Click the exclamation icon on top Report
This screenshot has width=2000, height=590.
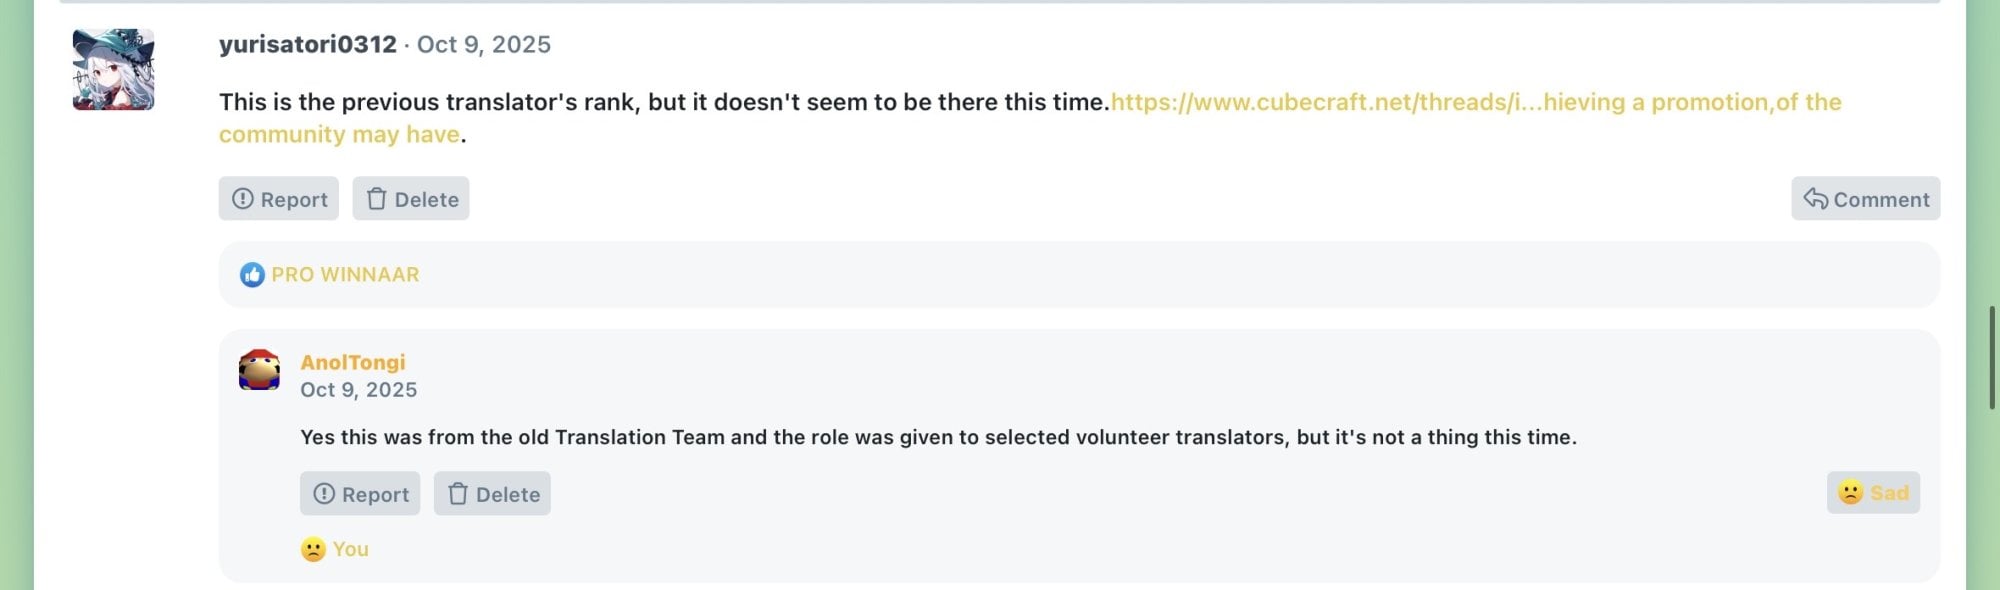click(x=243, y=198)
